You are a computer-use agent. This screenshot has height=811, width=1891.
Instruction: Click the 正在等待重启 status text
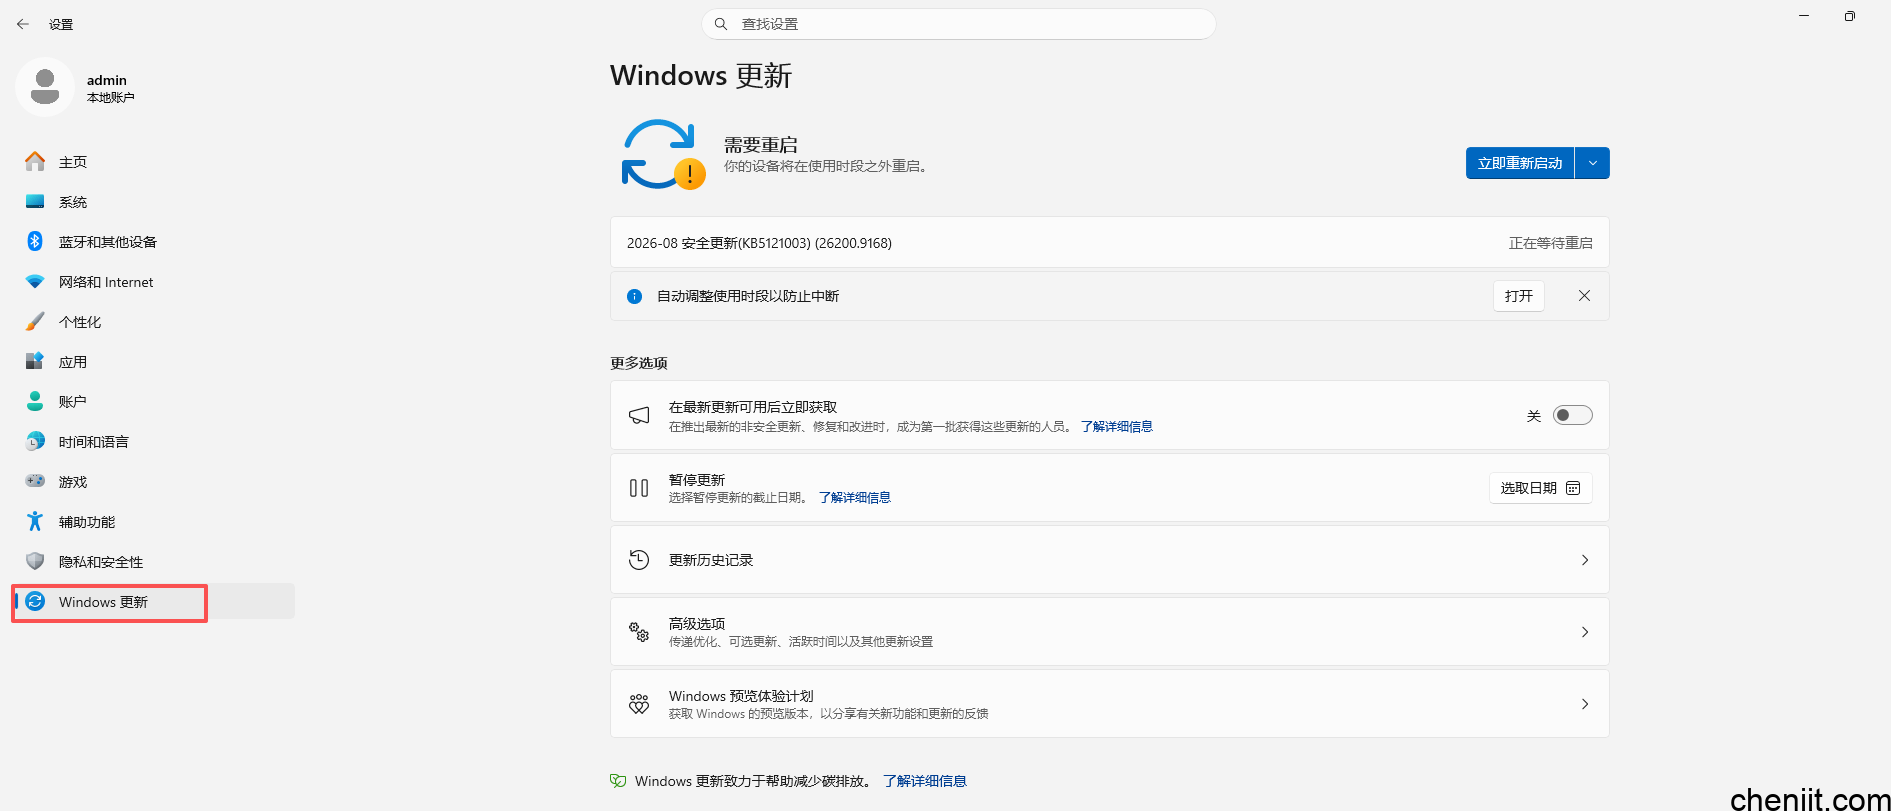point(1551,243)
